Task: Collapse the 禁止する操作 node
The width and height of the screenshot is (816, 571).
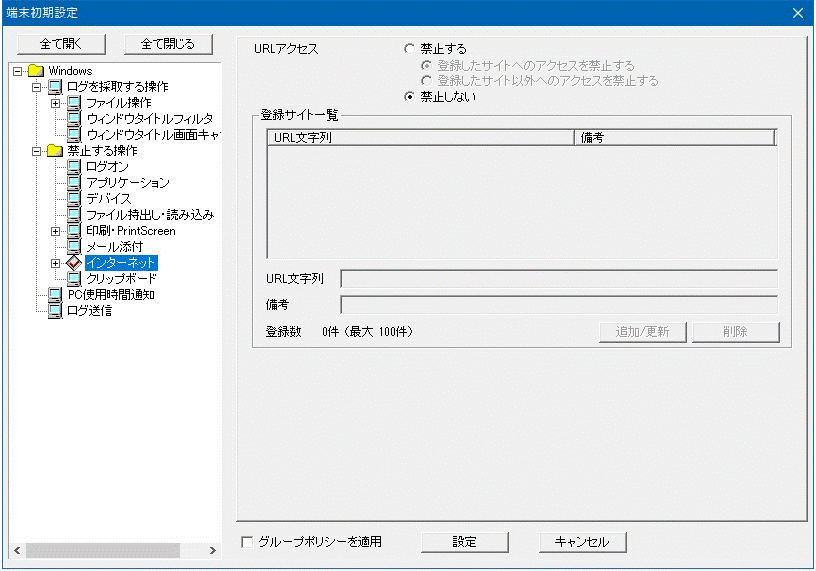Action: [36, 151]
